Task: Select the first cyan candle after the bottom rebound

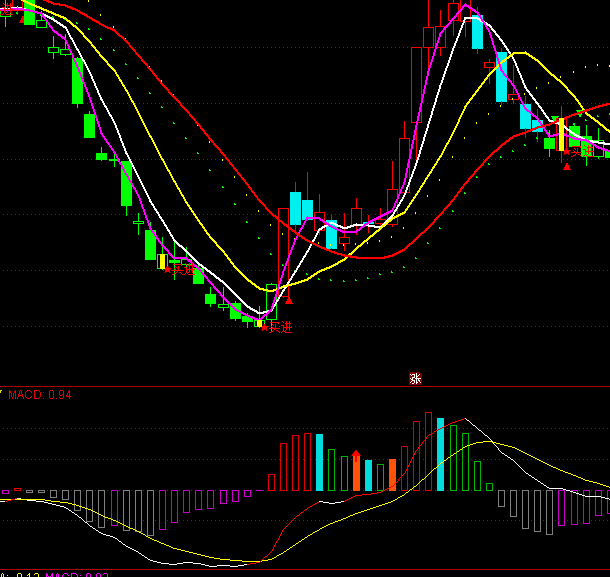Action: (295, 208)
